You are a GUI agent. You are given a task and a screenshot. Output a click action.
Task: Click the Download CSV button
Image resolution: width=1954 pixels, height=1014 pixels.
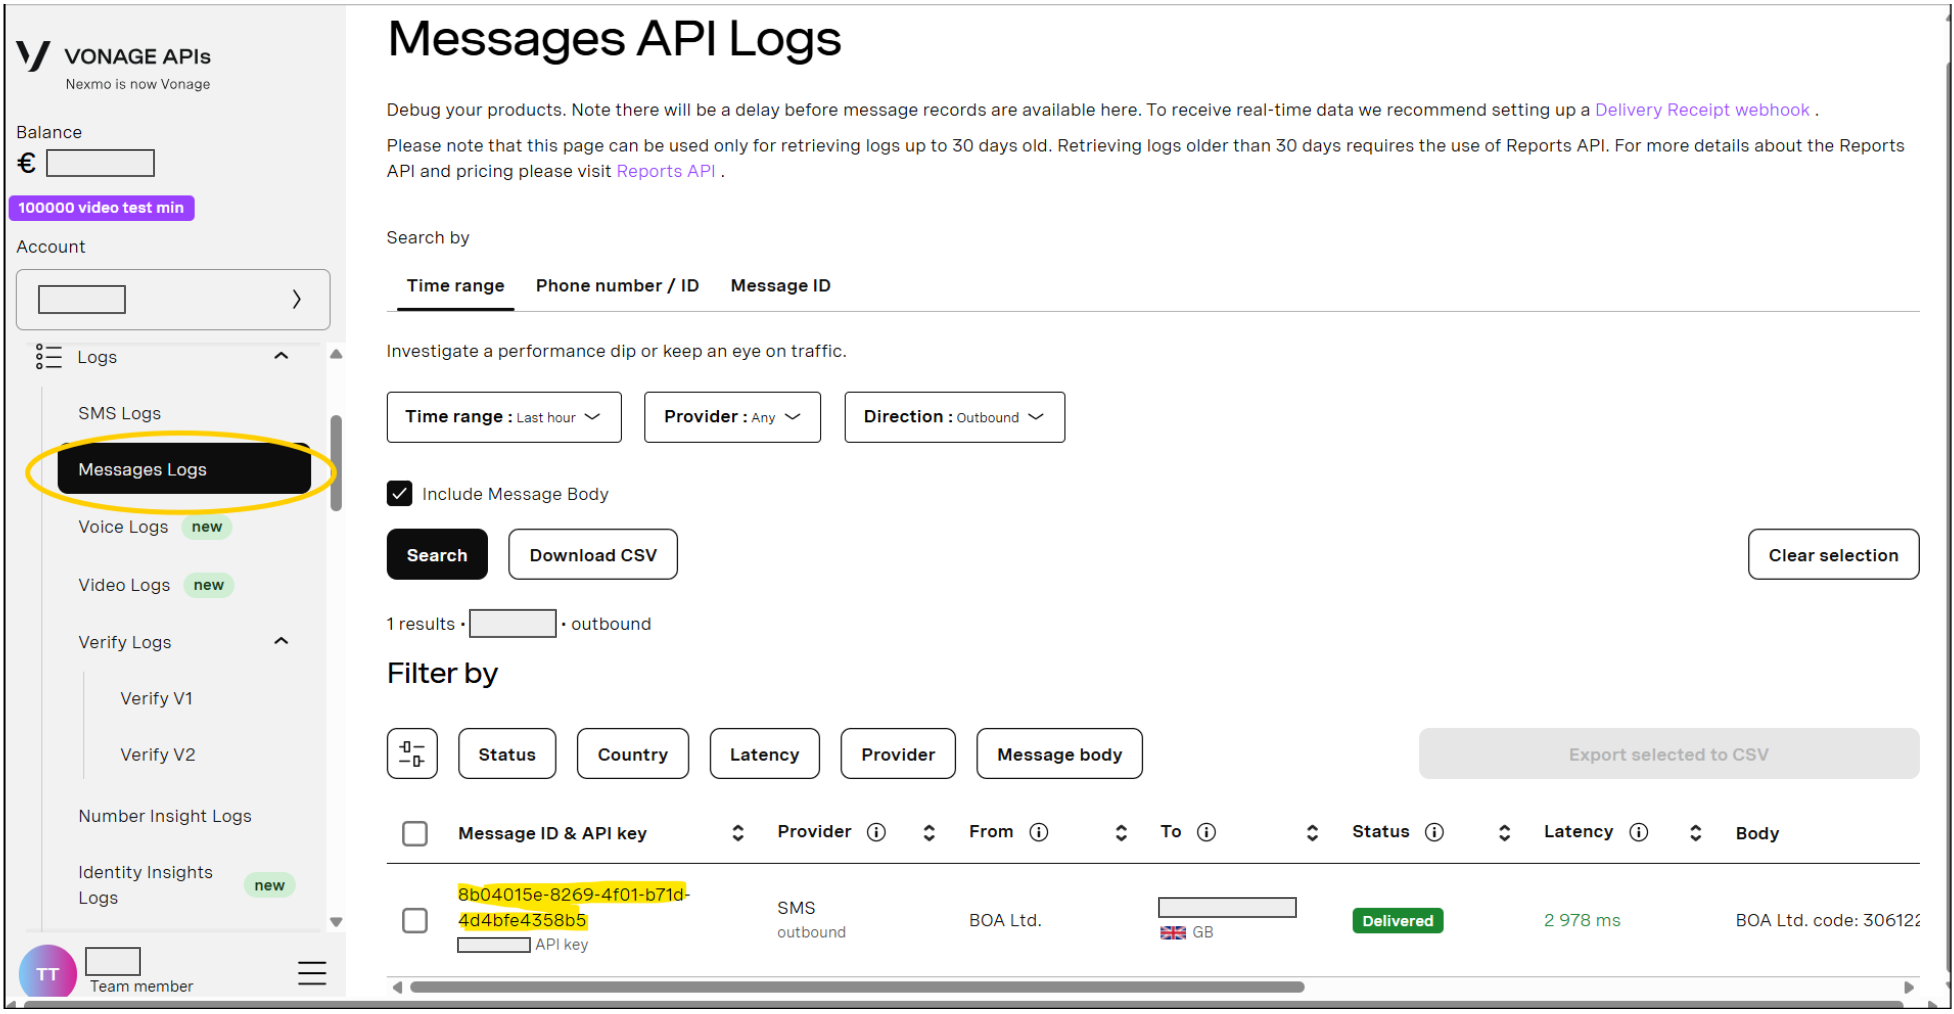point(593,555)
